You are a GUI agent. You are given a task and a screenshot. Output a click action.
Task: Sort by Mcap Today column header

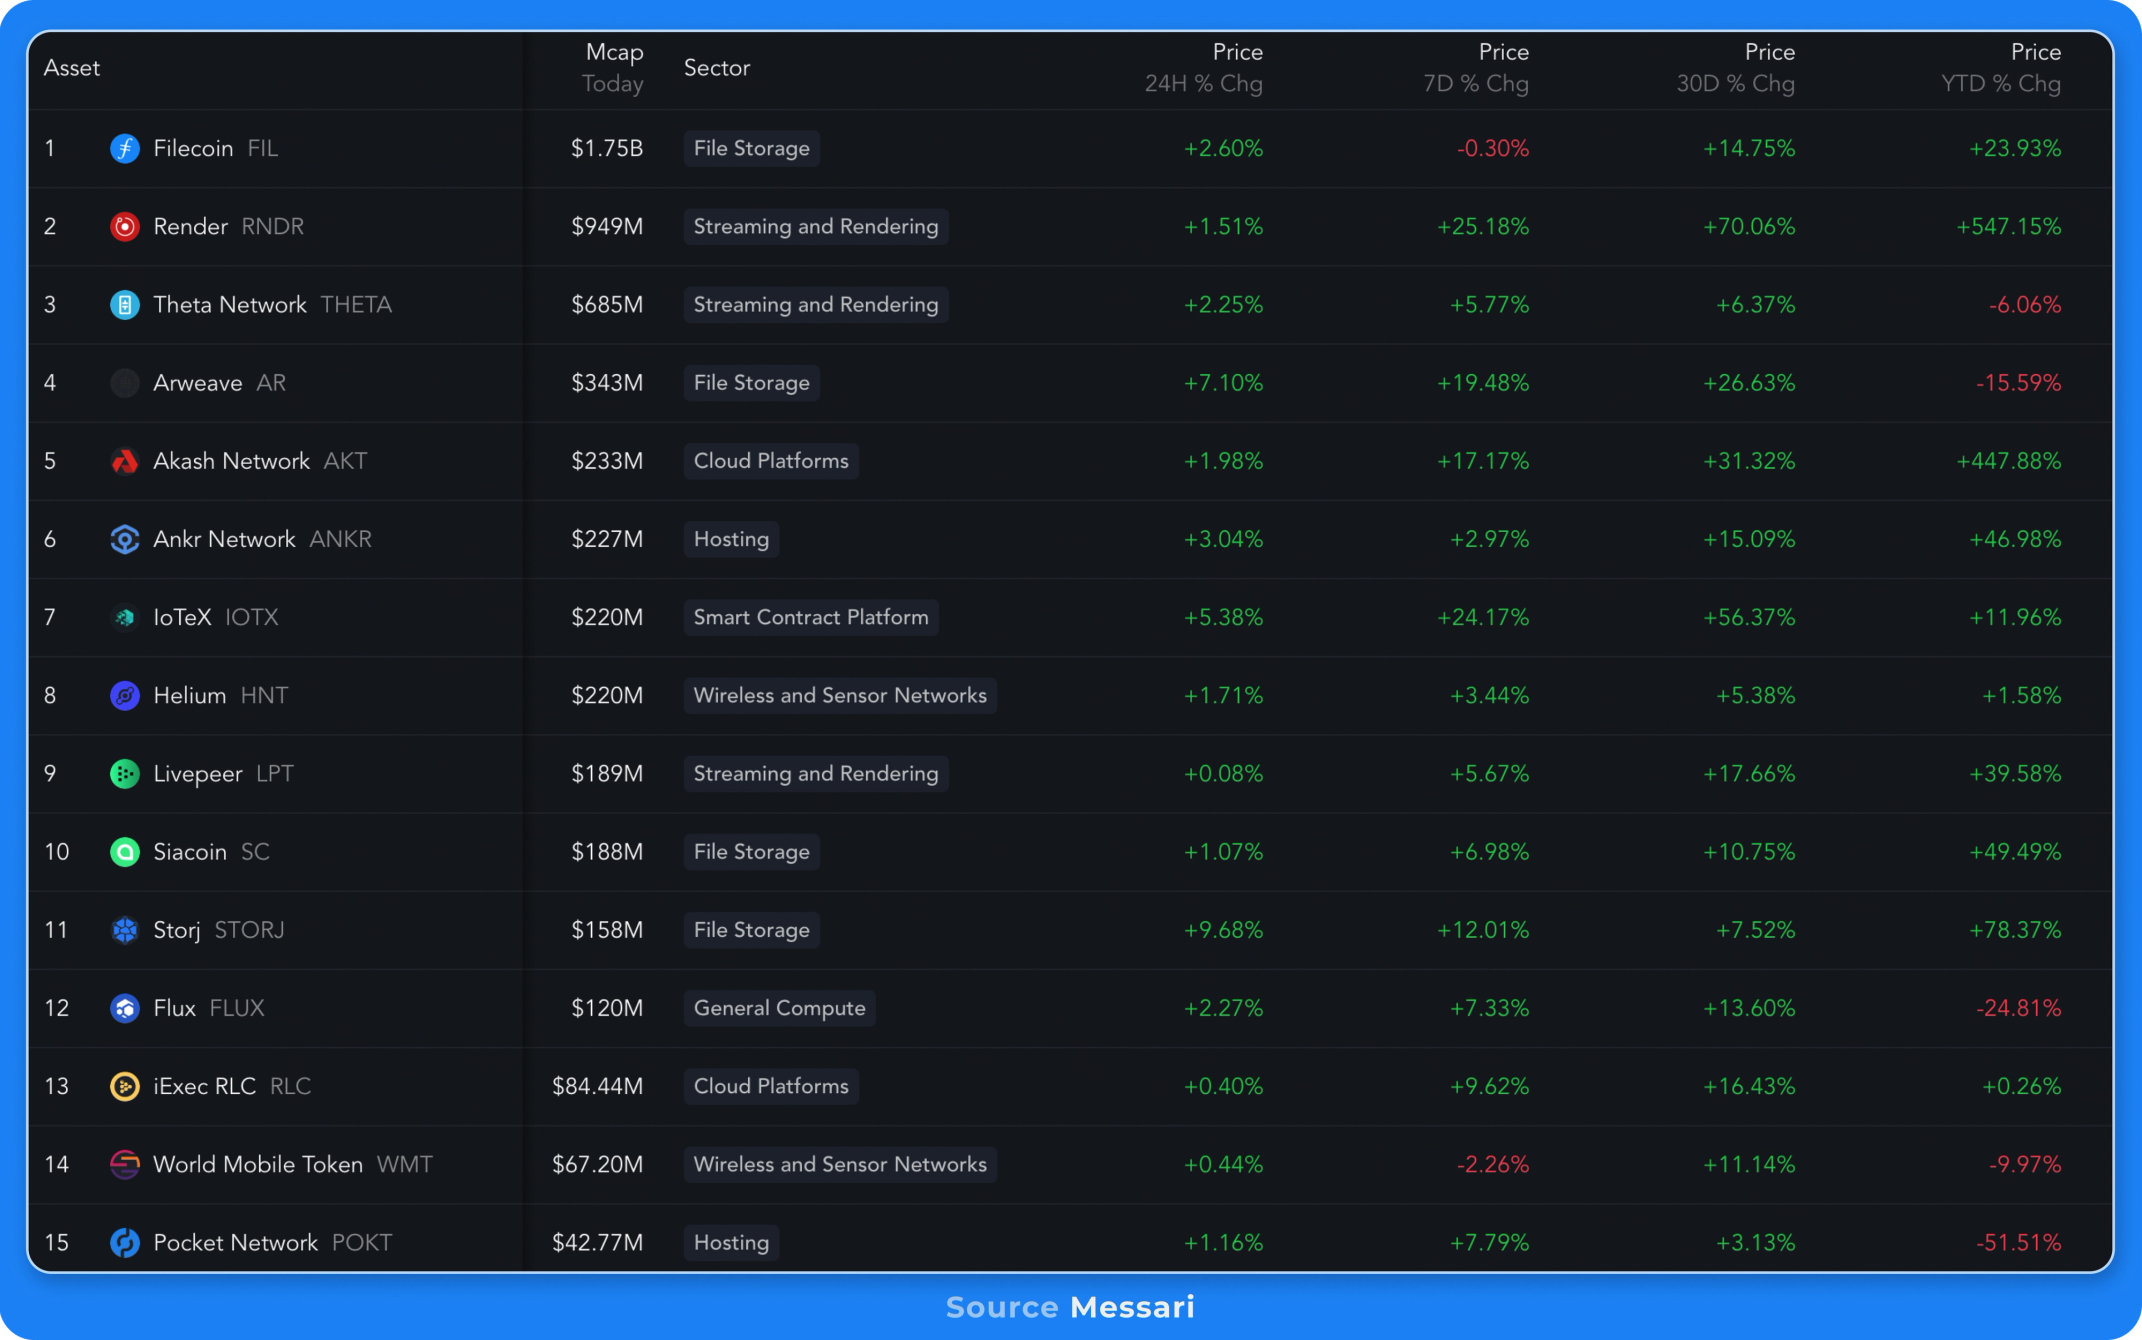point(613,68)
